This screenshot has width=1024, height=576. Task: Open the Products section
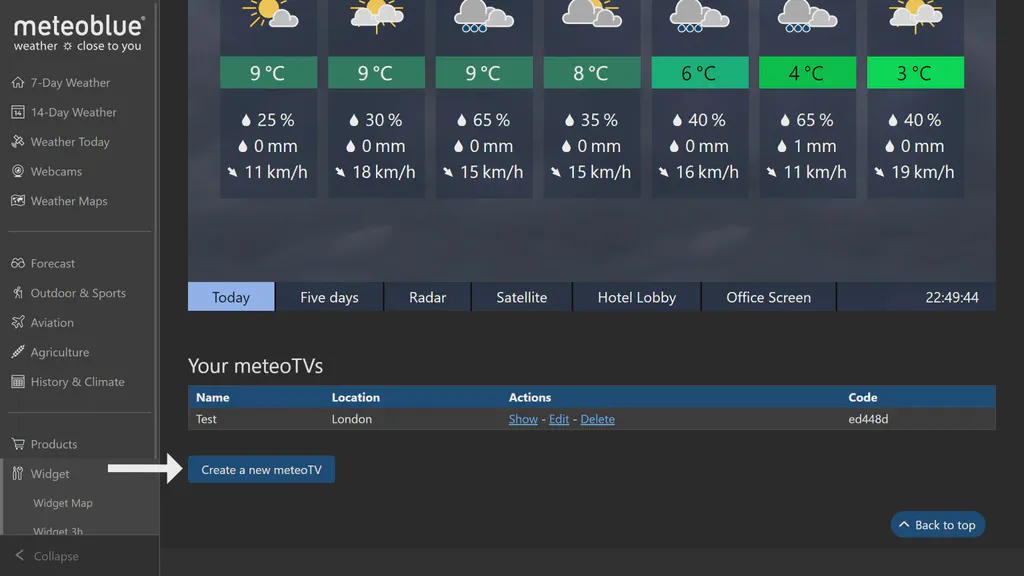coord(53,443)
